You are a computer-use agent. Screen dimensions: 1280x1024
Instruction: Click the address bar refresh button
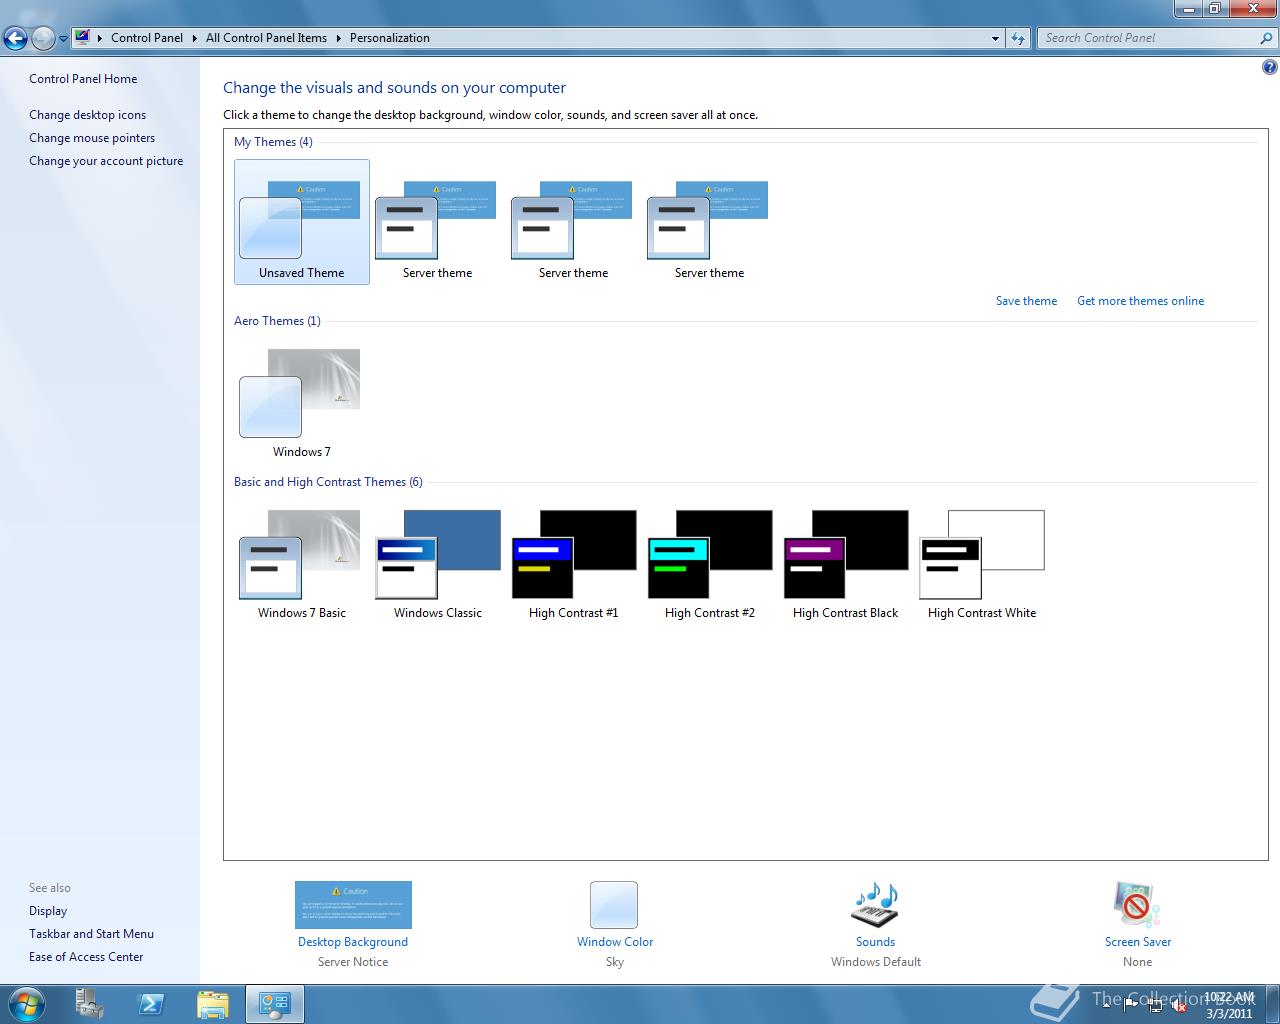pyautogui.click(x=1018, y=38)
